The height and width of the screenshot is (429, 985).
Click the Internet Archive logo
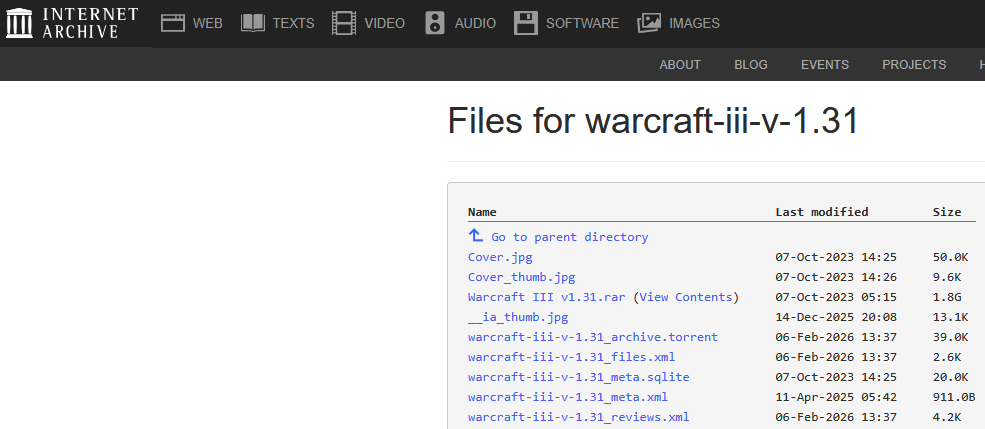click(72, 23)
